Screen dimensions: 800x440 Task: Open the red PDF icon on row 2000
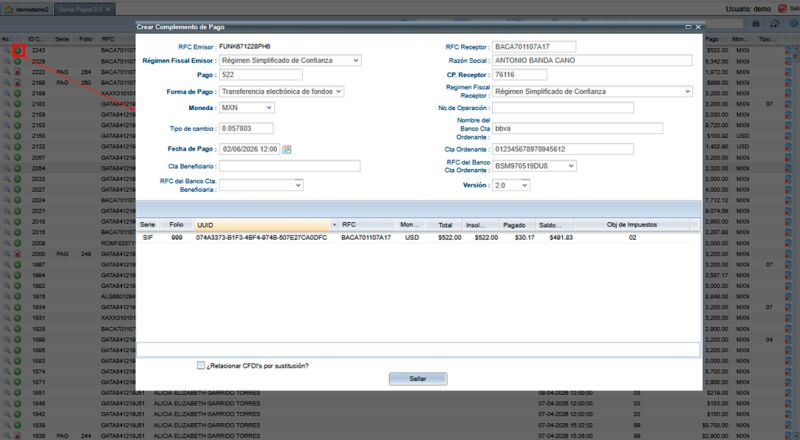(x=17, y=254)
